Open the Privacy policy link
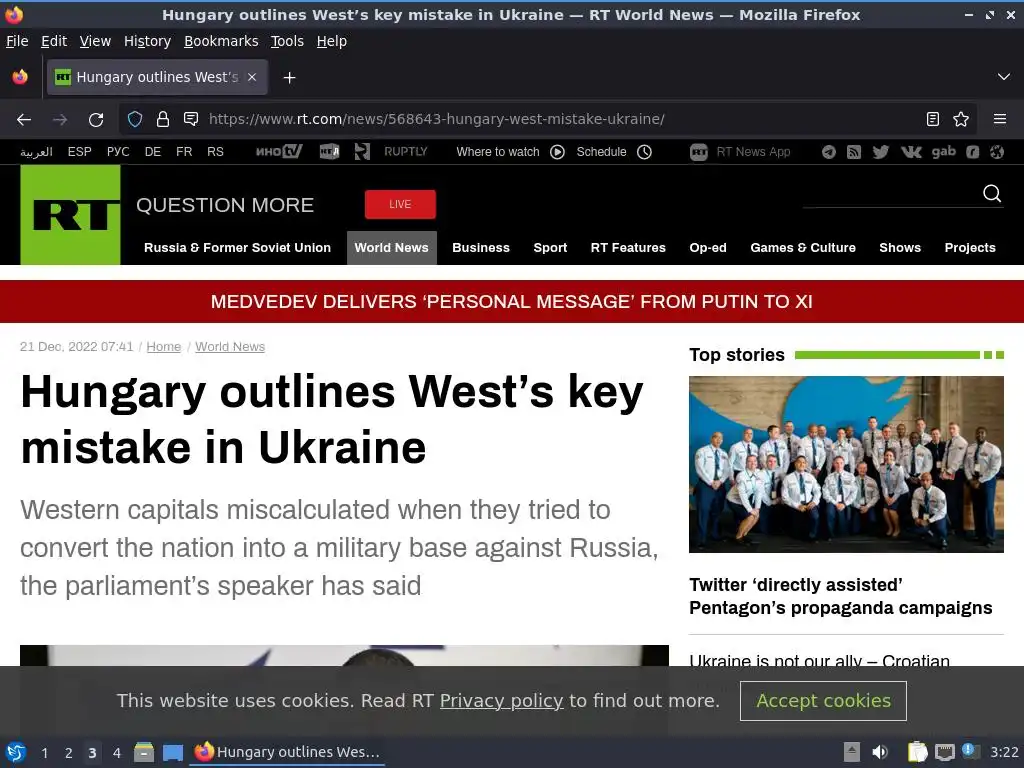Image resolution: width=1024 pixels, height=768 pixels. [502, 701]
